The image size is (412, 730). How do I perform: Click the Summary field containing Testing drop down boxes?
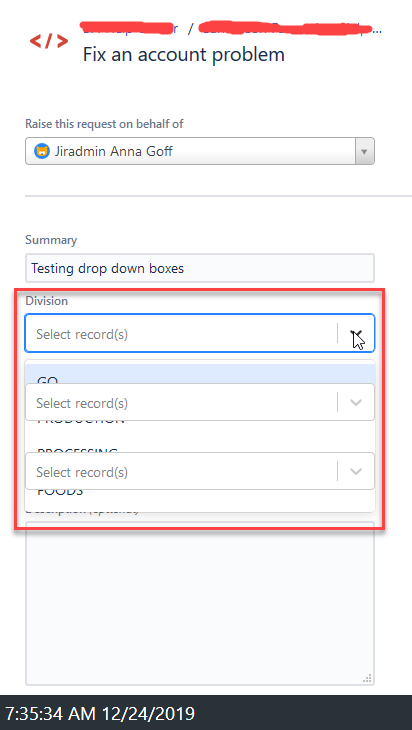(200, 268)
